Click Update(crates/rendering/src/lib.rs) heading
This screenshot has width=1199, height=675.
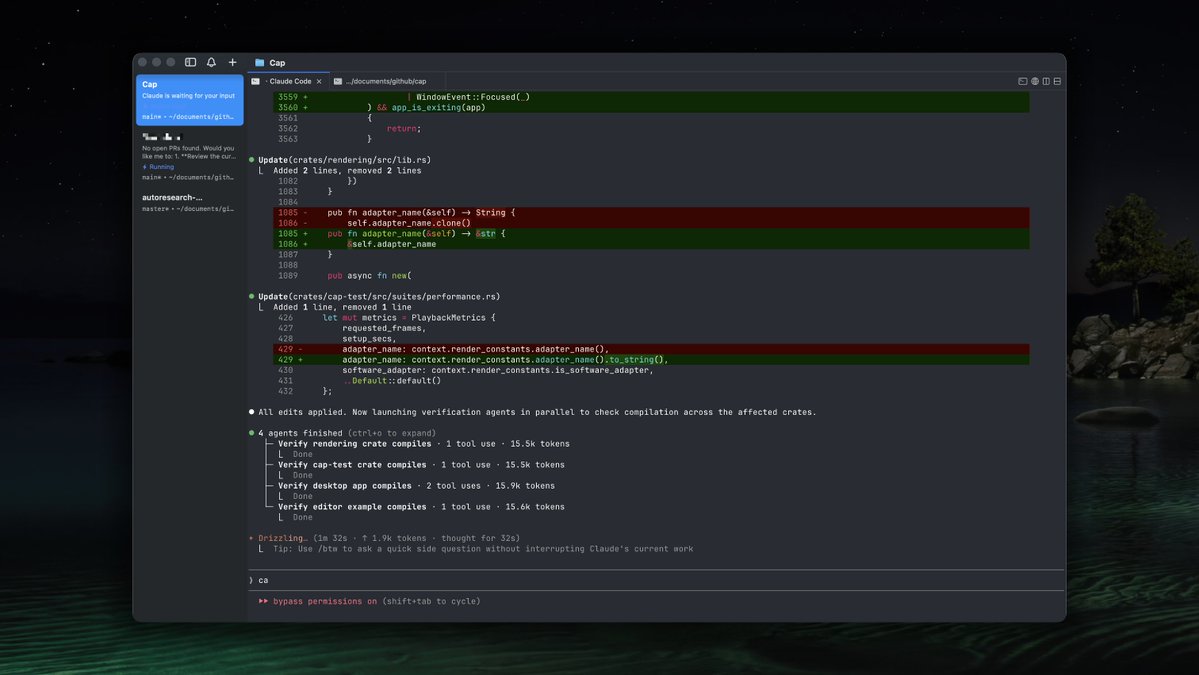pyautogui.click(x=344, y=160)
